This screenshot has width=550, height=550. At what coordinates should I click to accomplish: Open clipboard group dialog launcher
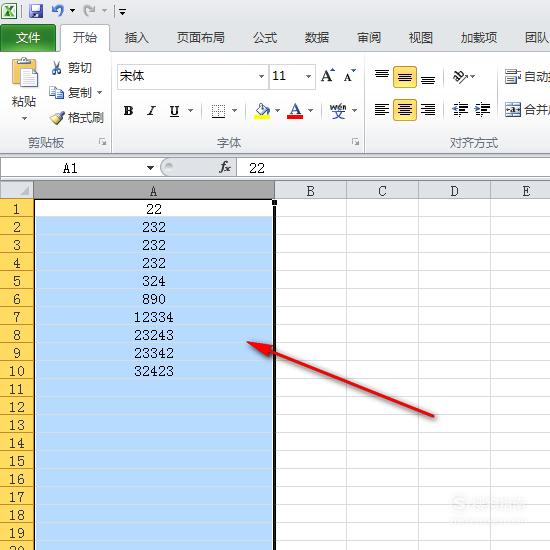103,142
